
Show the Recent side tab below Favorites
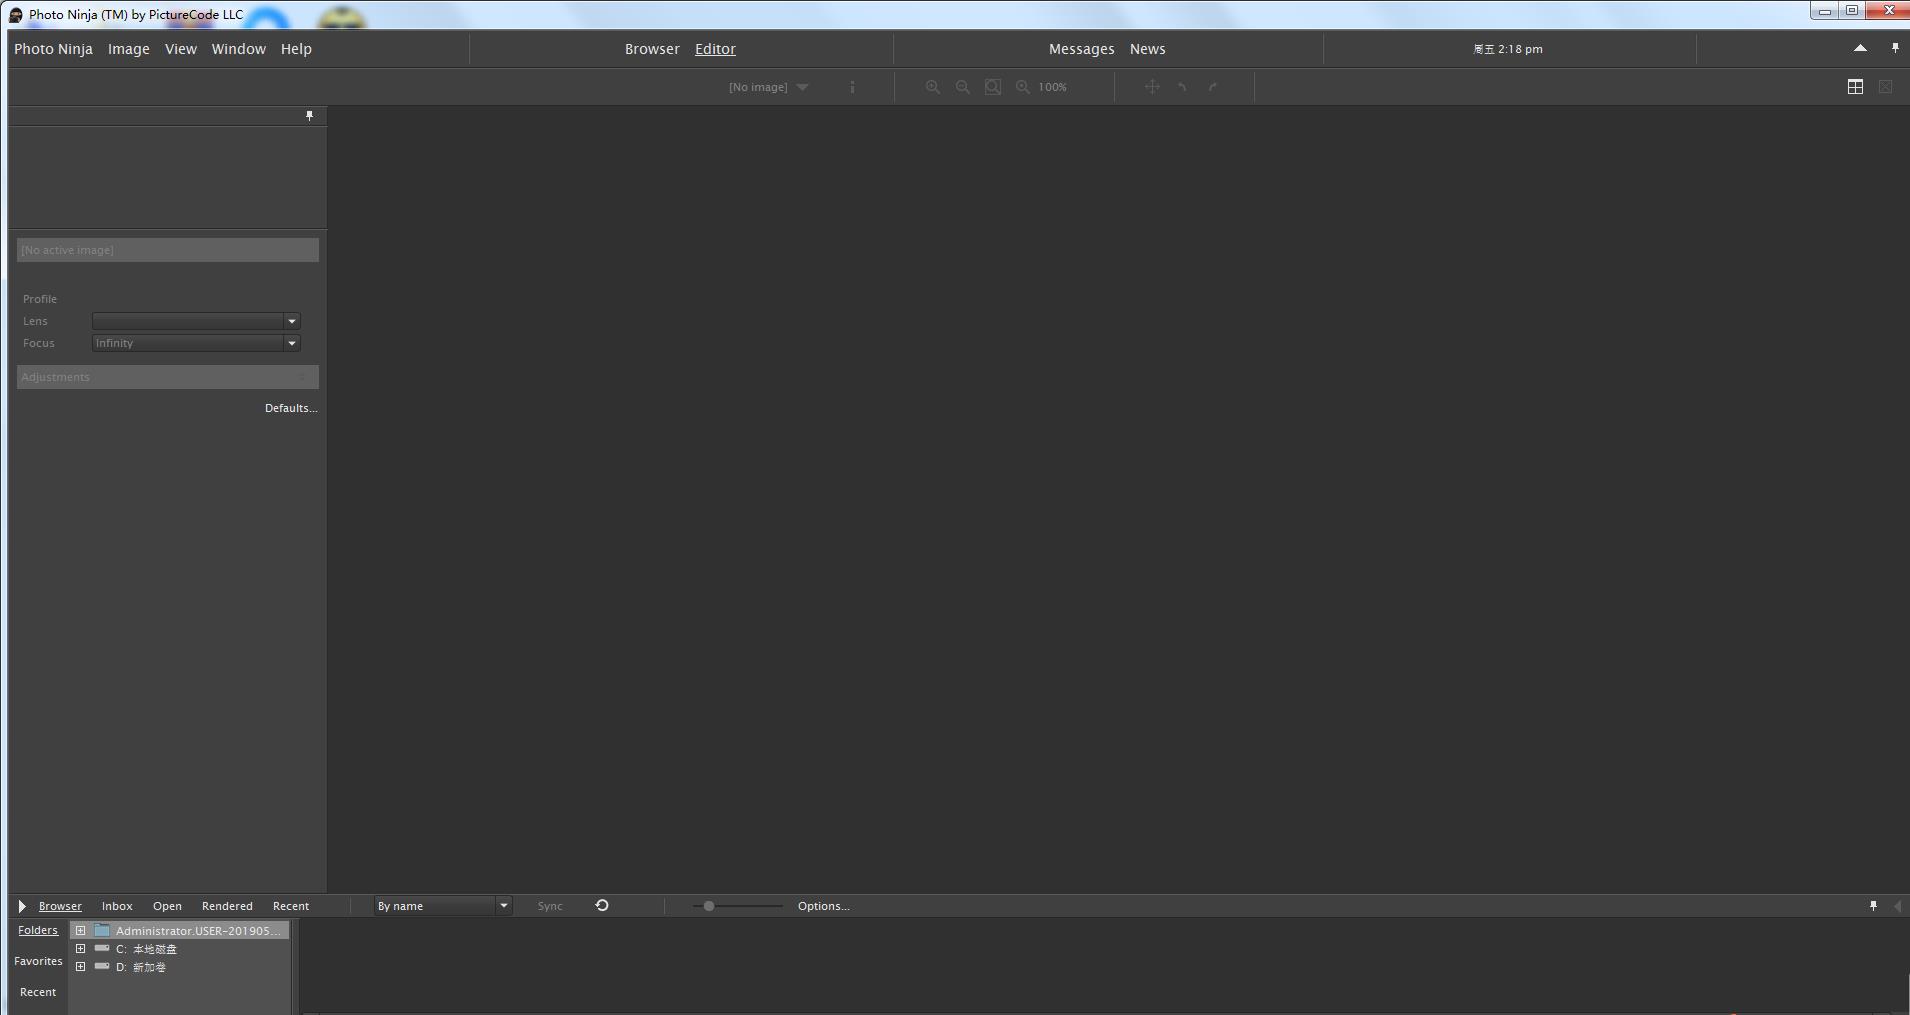[x=38, y=992]
